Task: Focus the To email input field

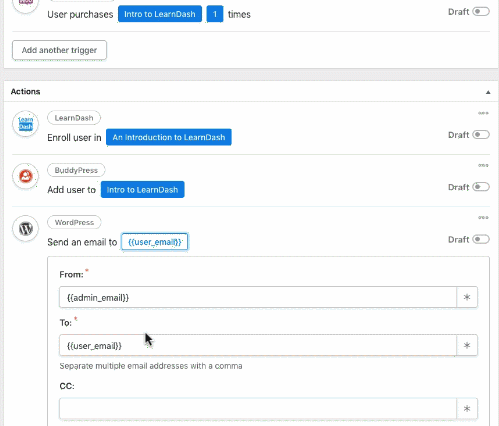Action: pos(258,345)
